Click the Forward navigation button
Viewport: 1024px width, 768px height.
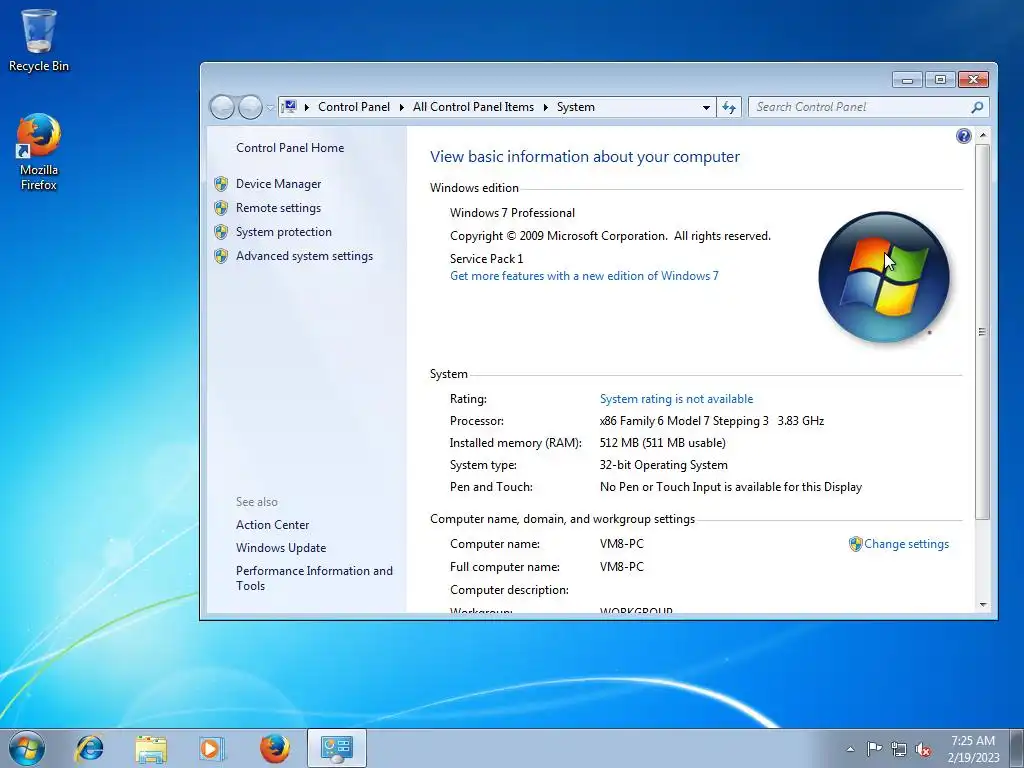pyautogui.click(x=250, y=107)
